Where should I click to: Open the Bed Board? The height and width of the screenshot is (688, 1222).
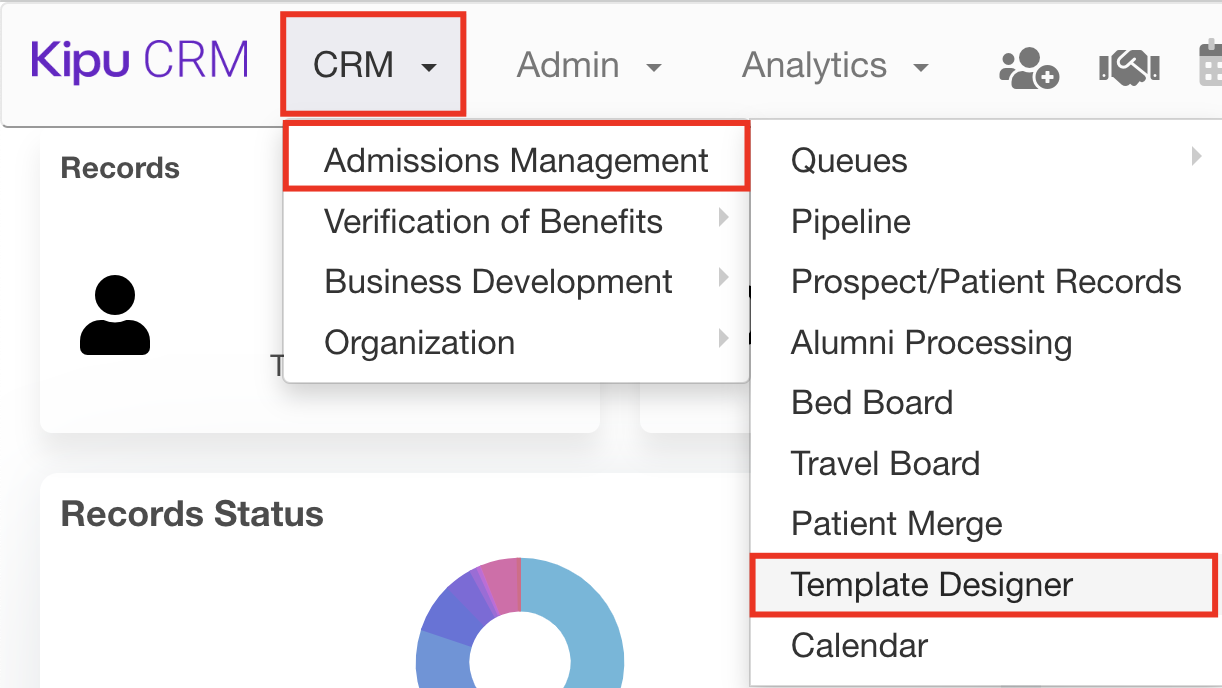coord(872,403)
